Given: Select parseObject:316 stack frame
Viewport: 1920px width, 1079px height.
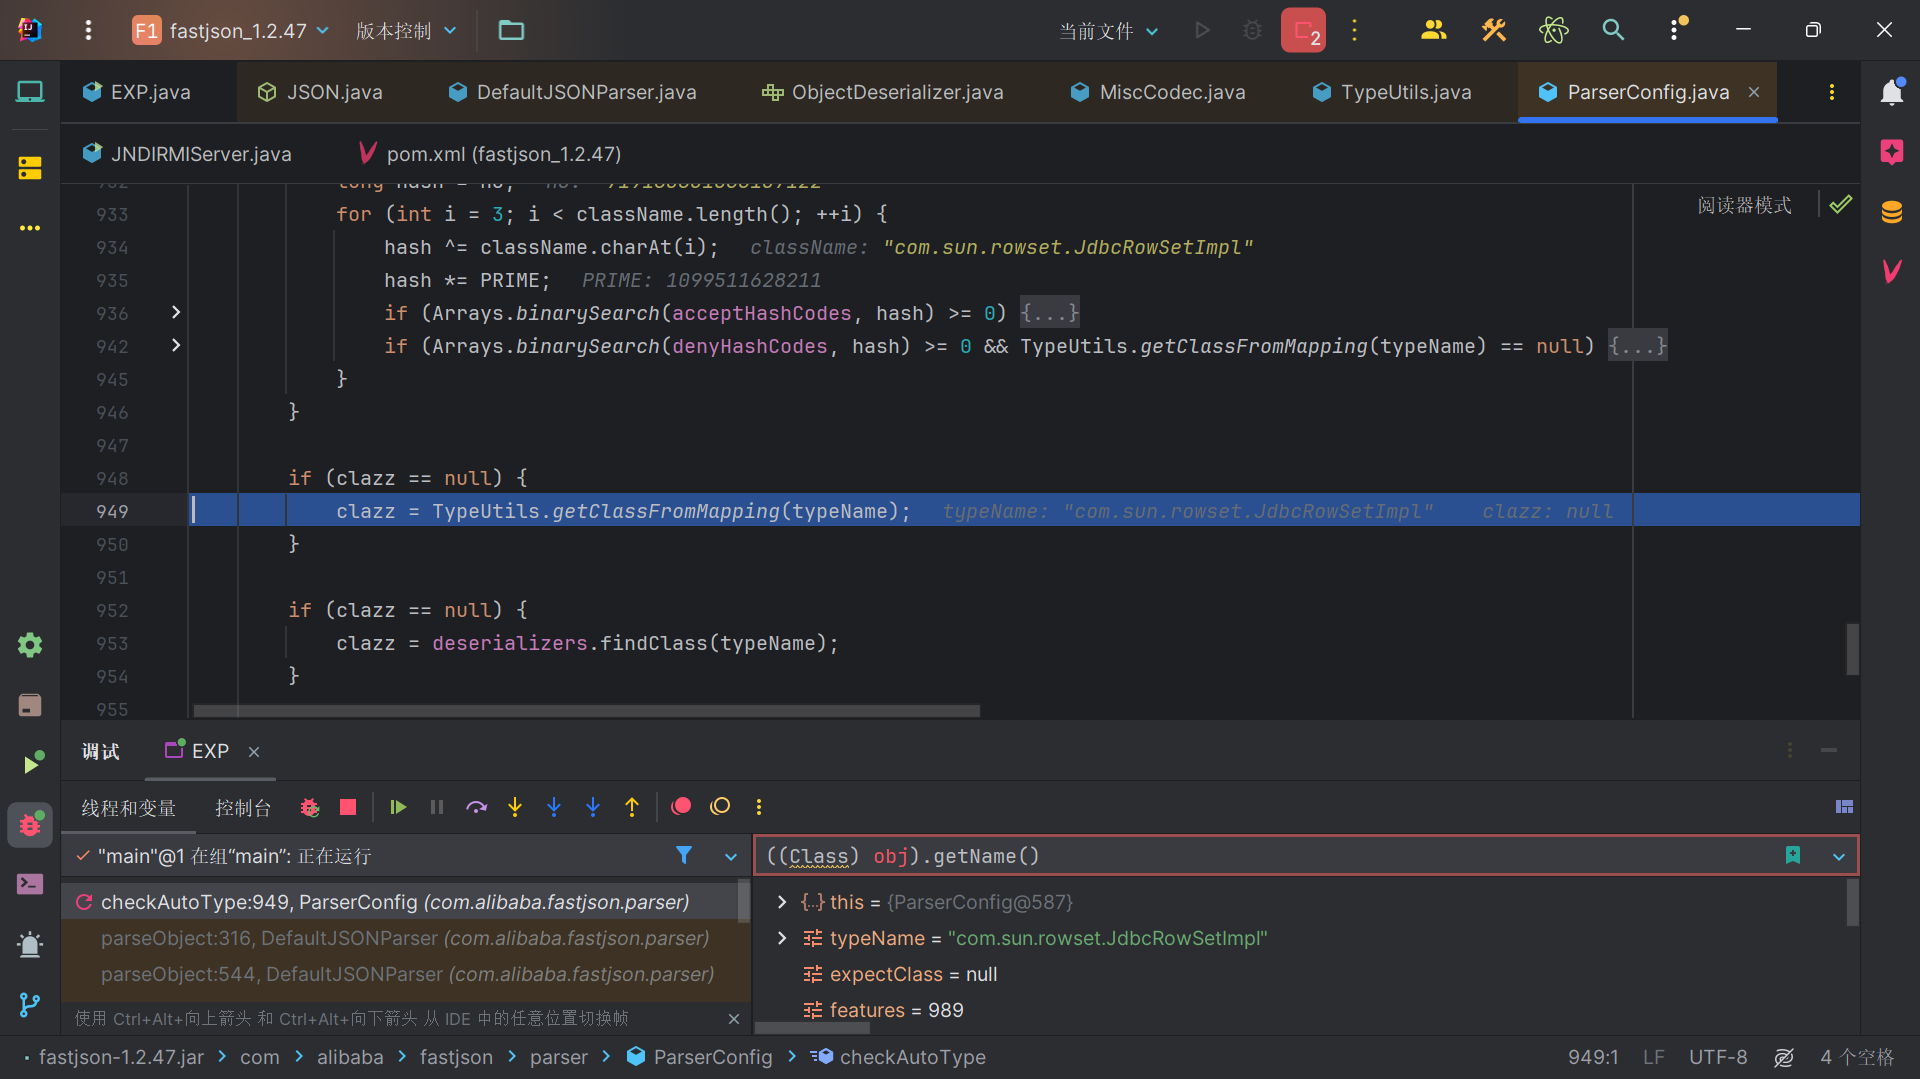Looking at the screenshot, I should 405,938.
